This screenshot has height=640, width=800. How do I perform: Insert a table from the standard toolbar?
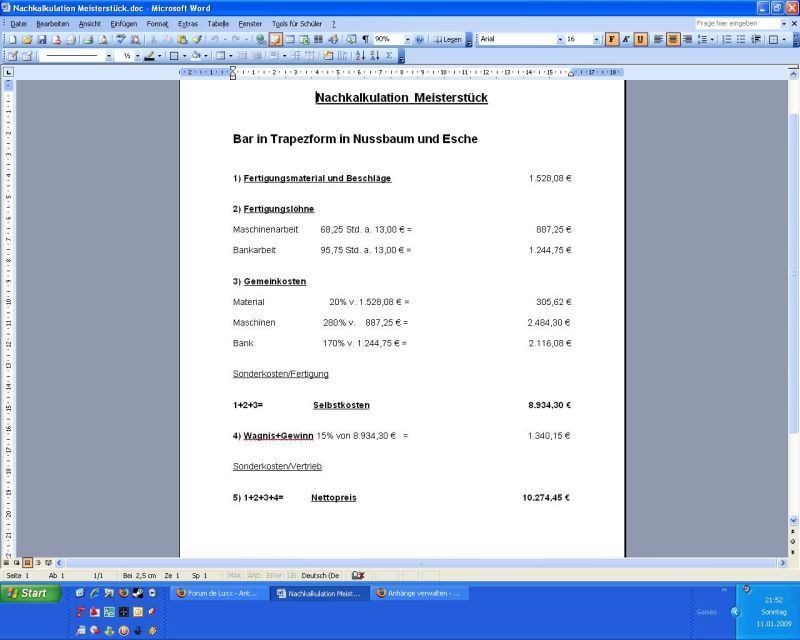[x=290, y=39]
